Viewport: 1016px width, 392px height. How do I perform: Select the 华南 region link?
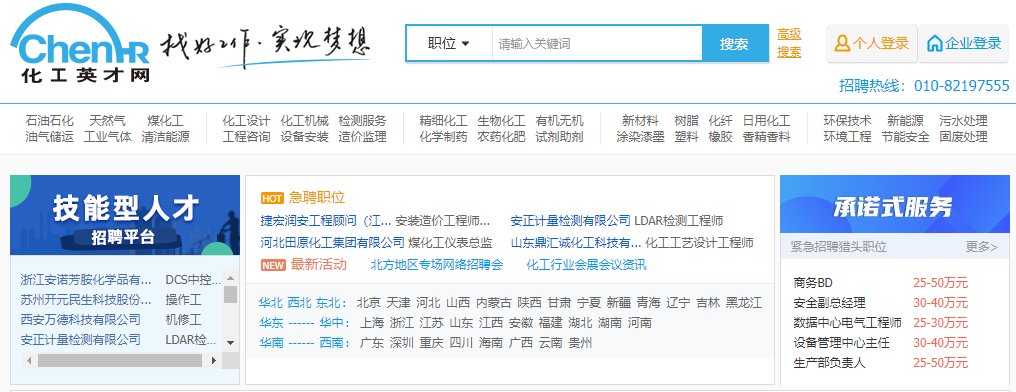click(271, 343)
